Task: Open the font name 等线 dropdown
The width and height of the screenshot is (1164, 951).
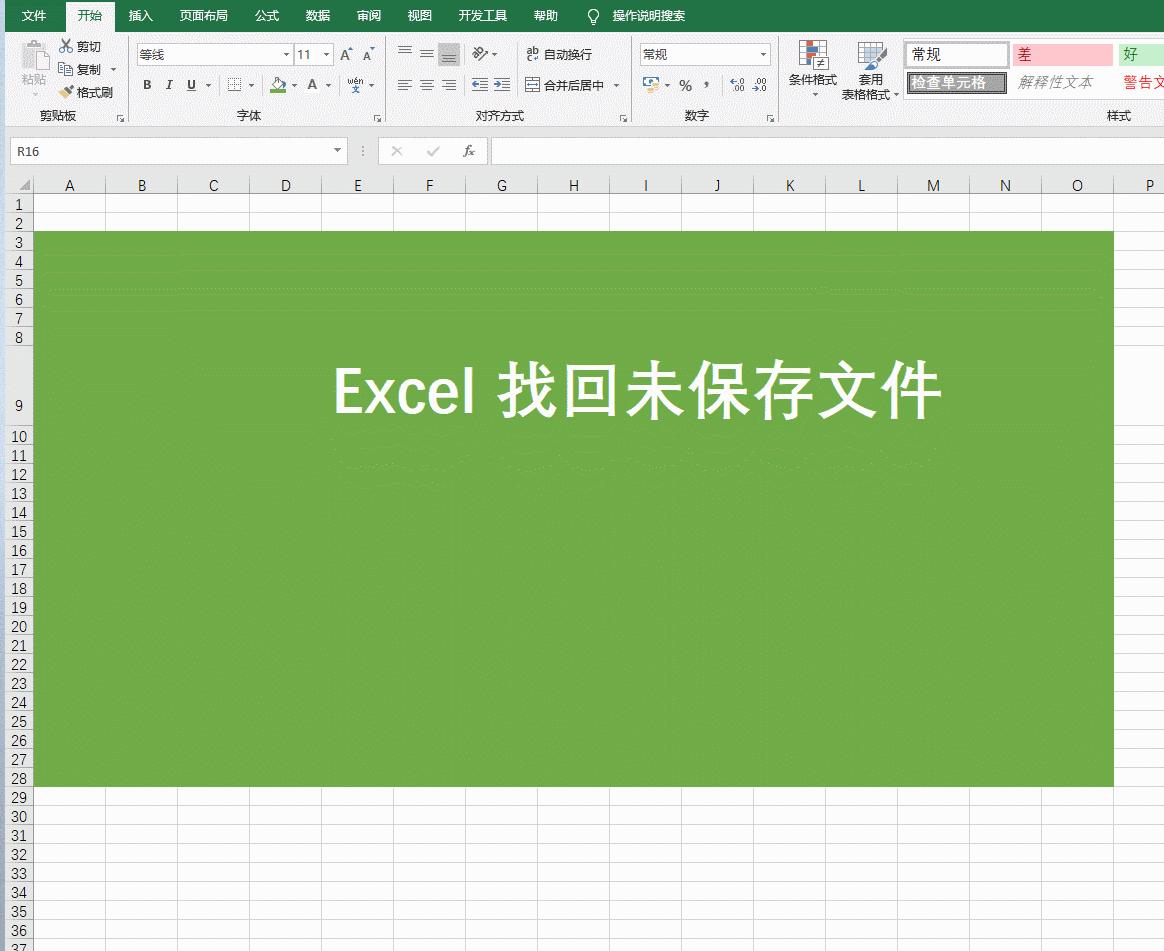Action: click(285, 53)
